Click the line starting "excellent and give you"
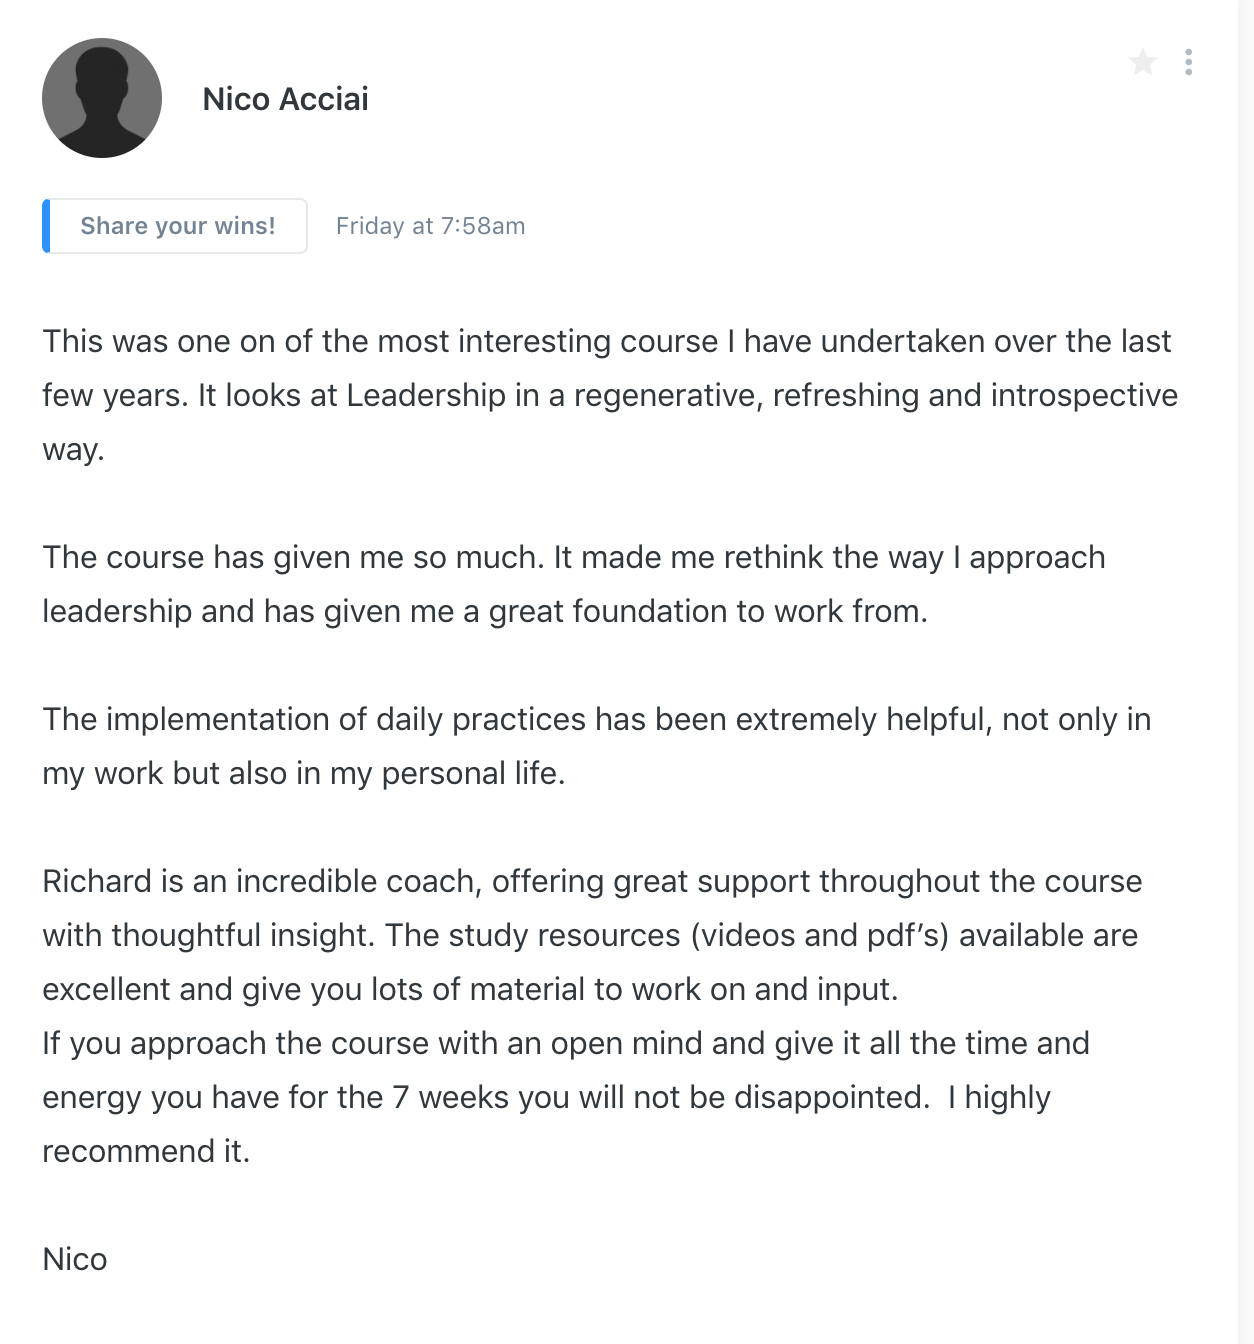The height and width of the screenshot is (1344, 1254). pos(470,990)
